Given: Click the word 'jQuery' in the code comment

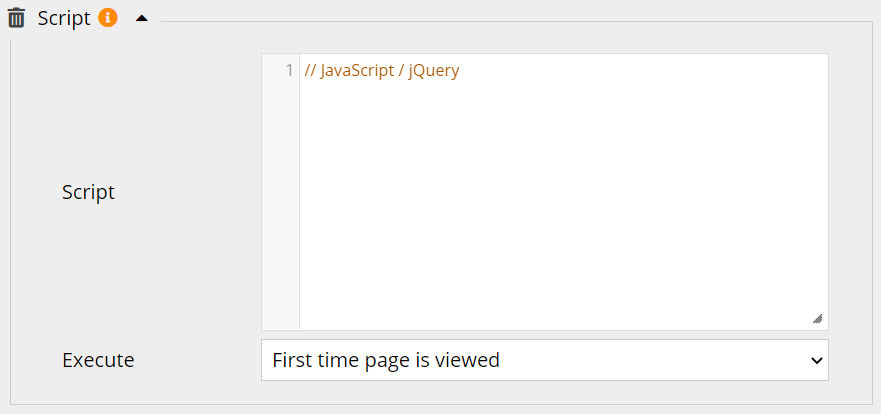Looking at the screenshot, I should (x=433, y=71).
